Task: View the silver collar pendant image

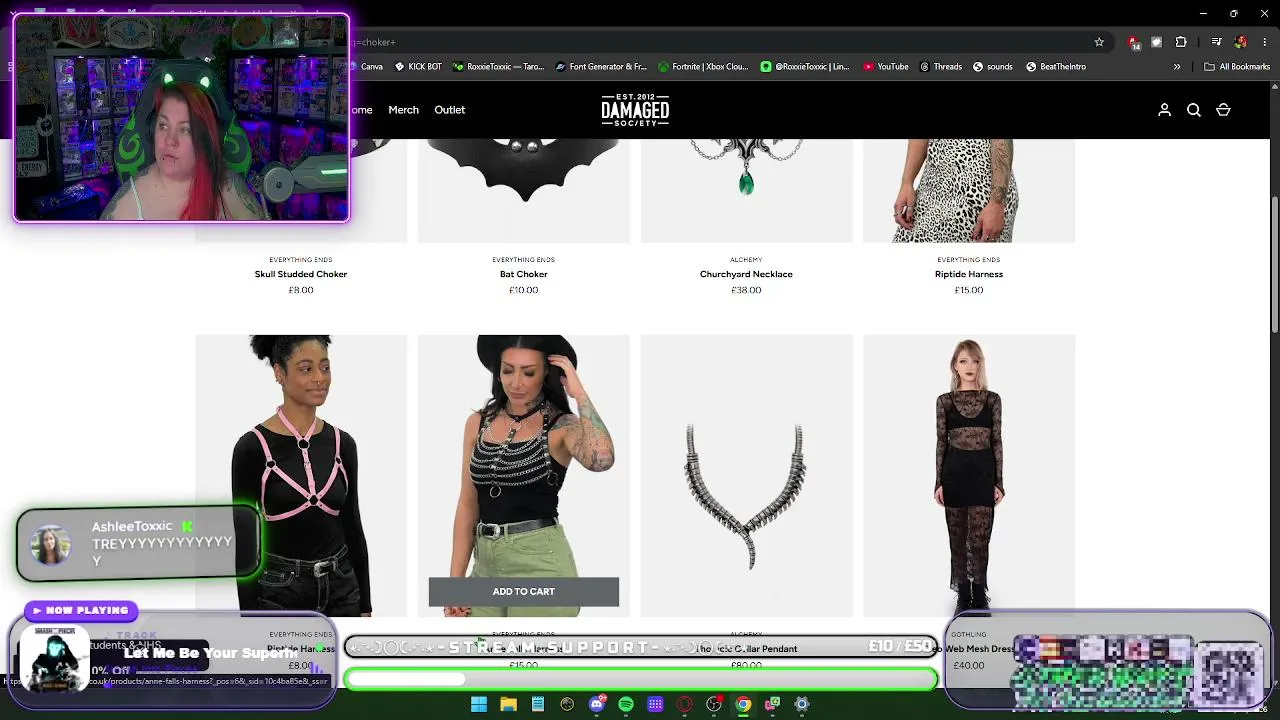Action: pos(747,476)
